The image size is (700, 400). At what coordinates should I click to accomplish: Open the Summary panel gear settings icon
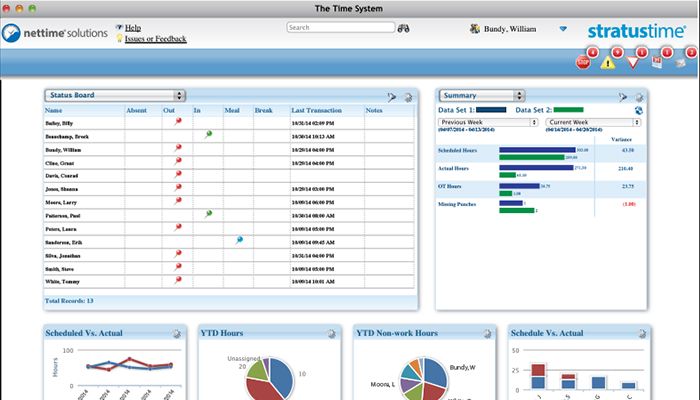point(639,97)
